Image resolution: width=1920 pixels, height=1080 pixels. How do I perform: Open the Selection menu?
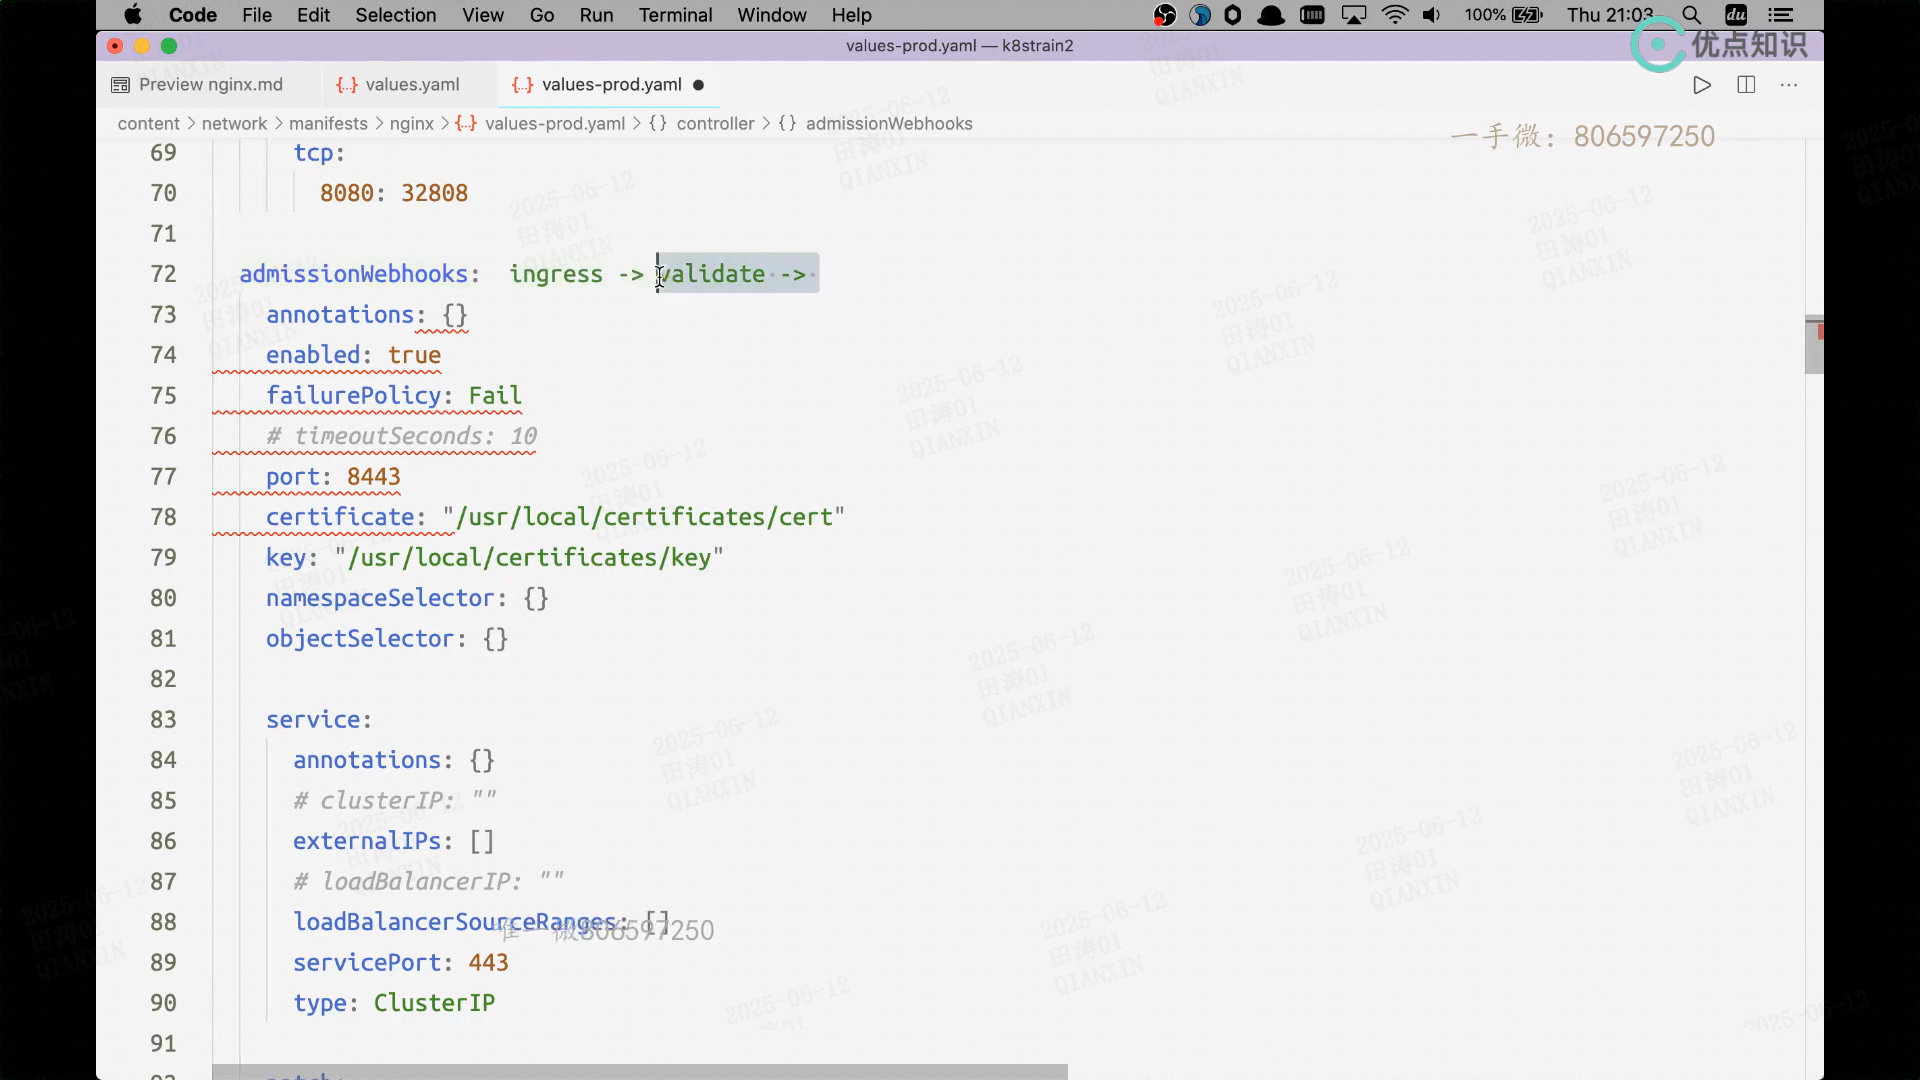click(395, 15)
